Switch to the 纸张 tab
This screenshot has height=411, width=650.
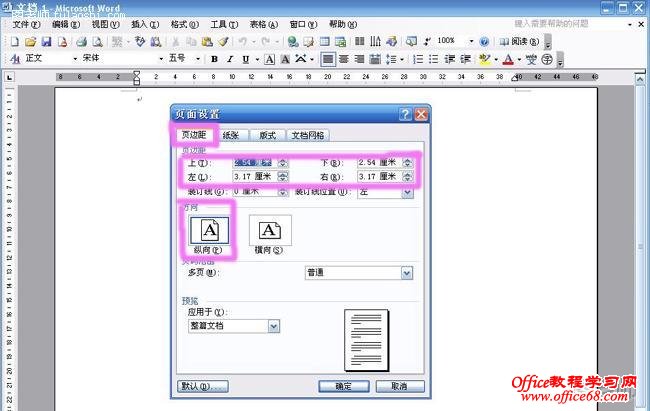(x=230, y=135)
